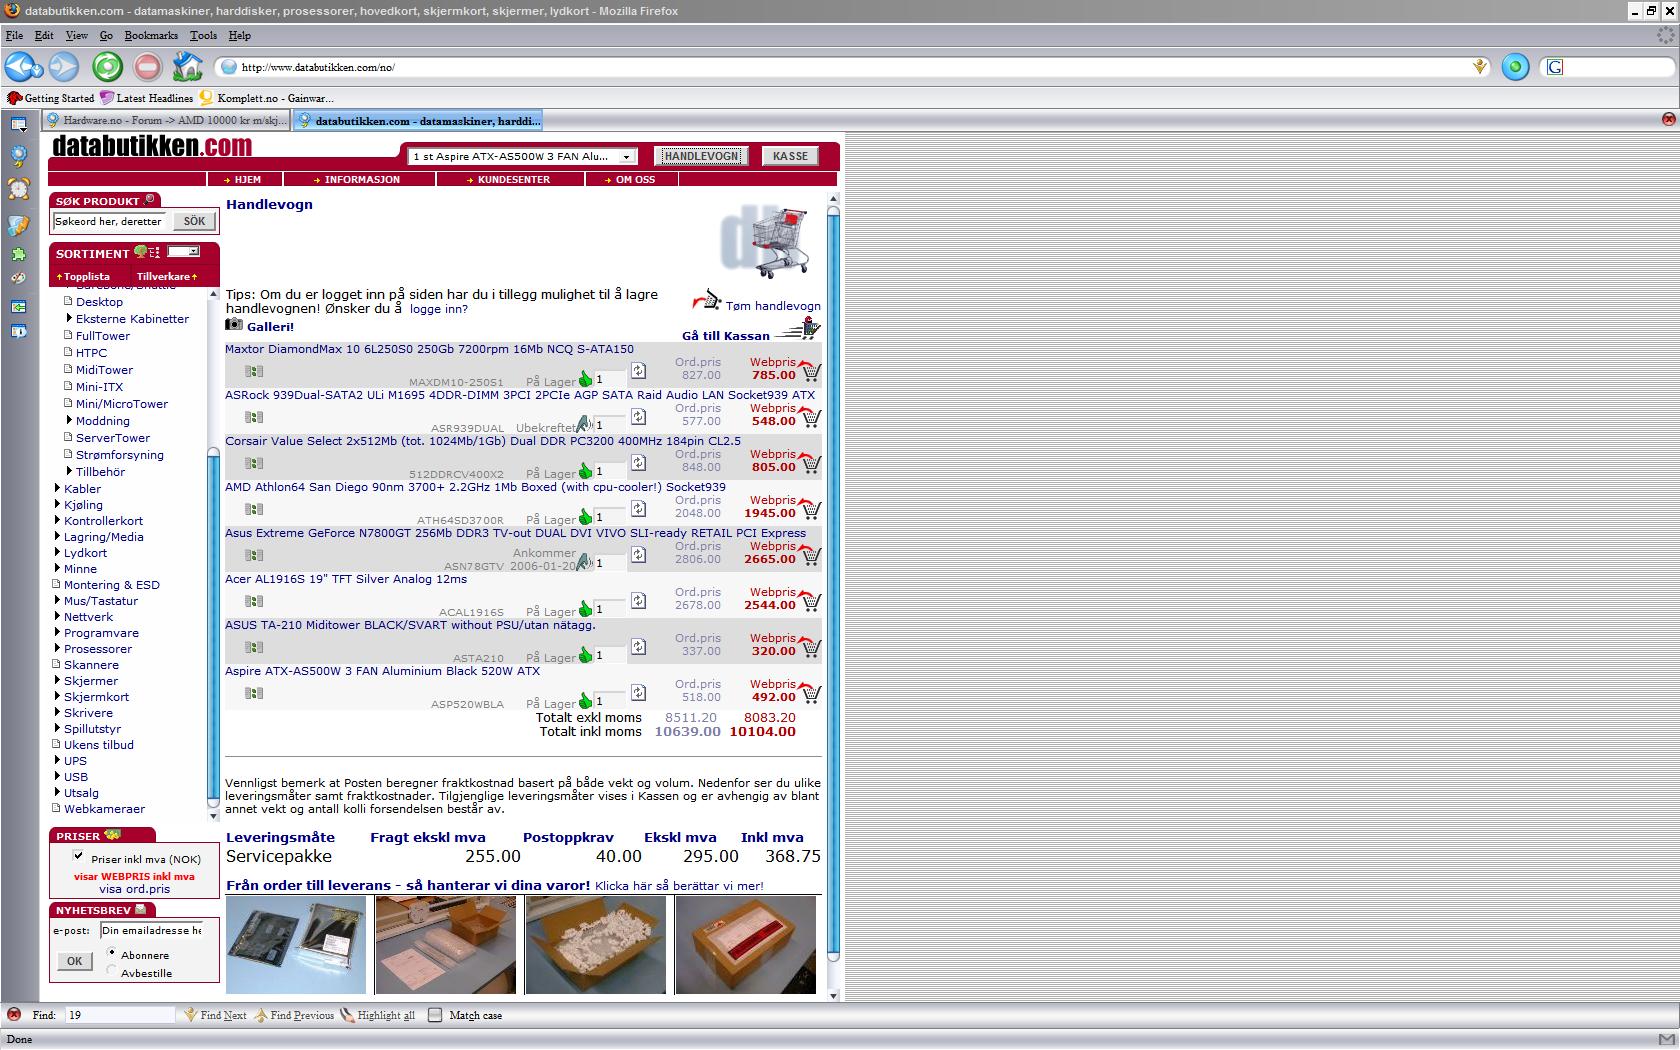Click the SÖK search button
1680x1050 pixels.
click(194, 221)
